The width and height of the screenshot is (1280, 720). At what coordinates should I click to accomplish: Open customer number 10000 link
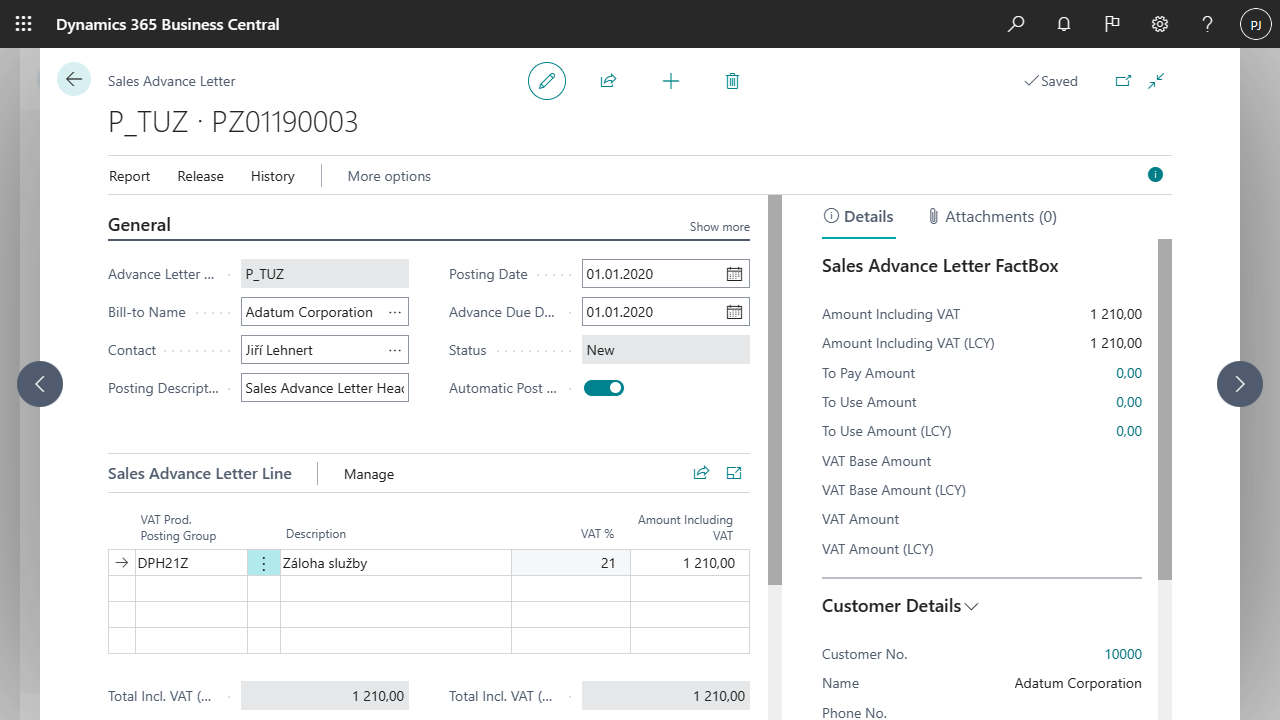click(1123, 654)
